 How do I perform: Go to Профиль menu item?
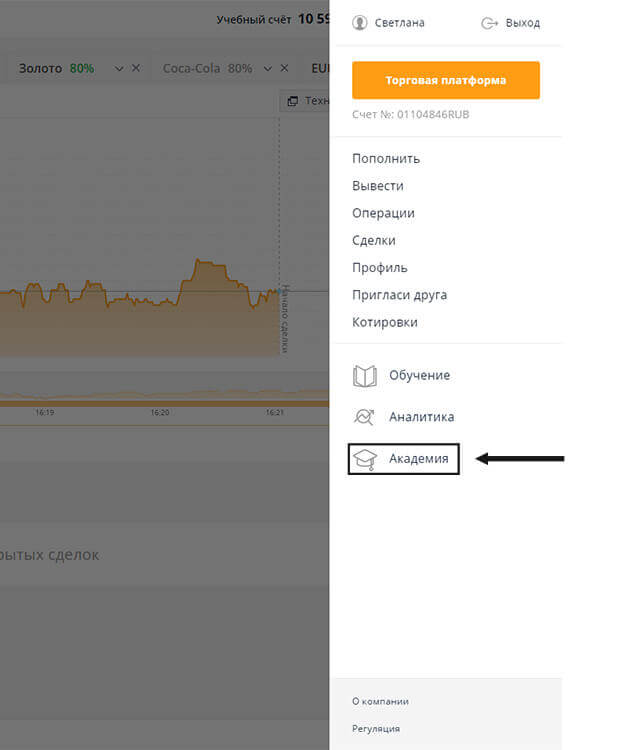380,268
